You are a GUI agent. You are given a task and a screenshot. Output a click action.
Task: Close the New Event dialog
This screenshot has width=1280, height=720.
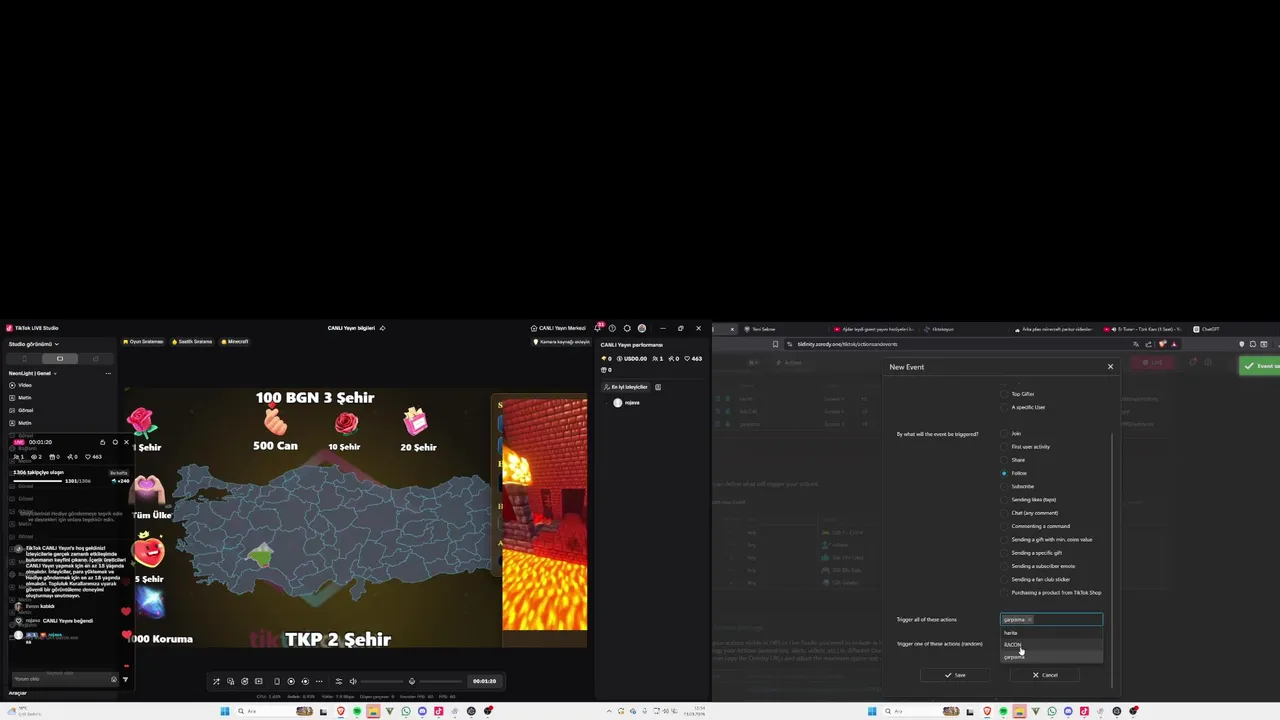(x=1110, y=367)
